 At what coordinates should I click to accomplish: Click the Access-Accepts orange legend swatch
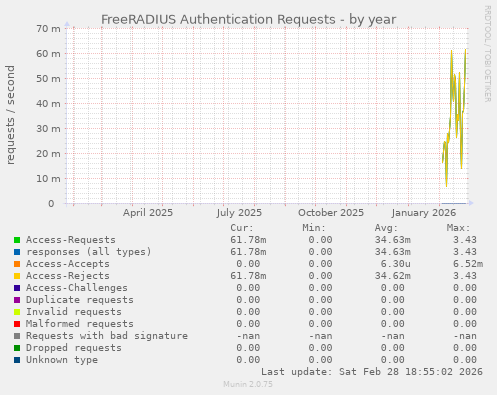[x=17, y=264]
